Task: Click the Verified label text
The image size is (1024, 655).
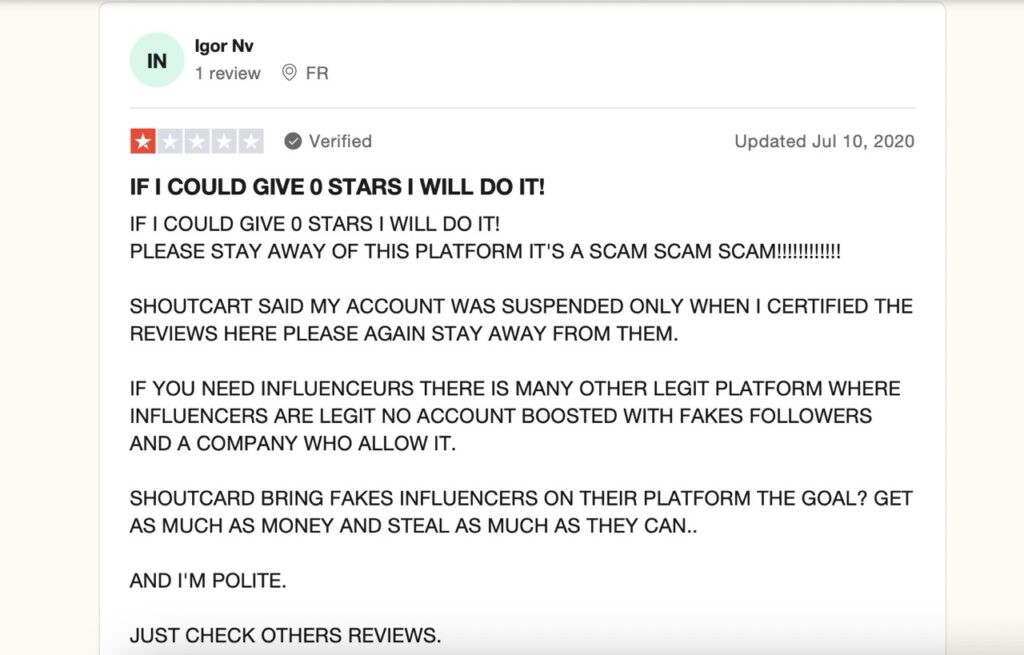Action: tap(340, 141)
